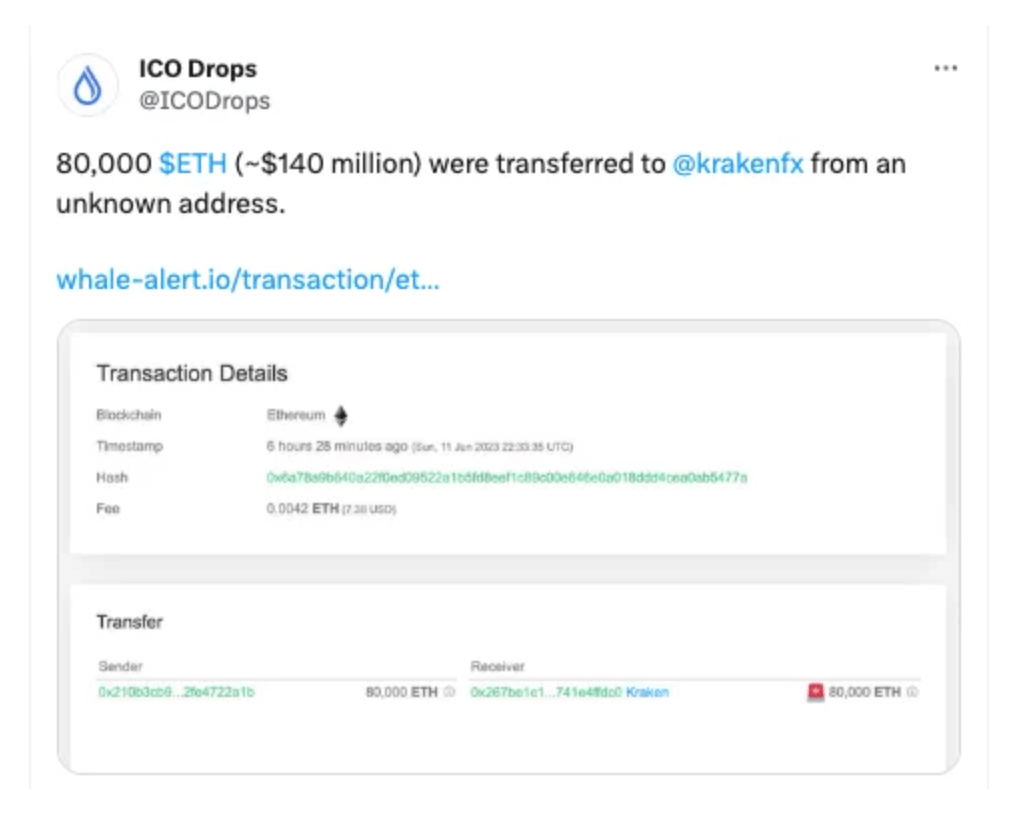
Task: Open the $ETH cashtag
Action: (193, 164)
